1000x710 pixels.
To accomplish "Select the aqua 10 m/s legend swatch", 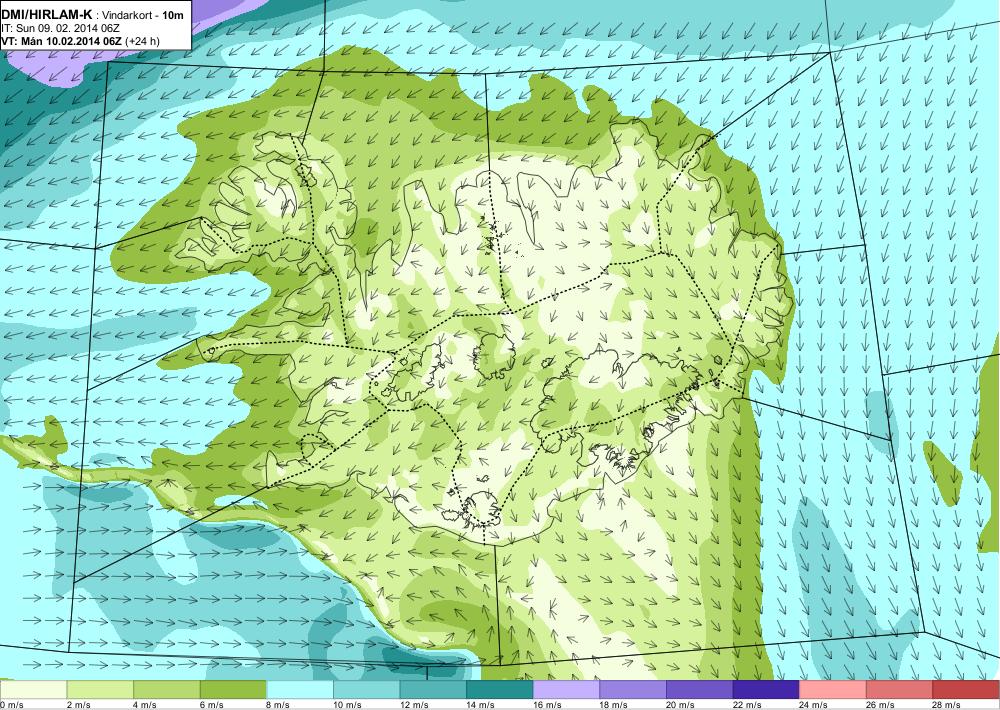I will tap(366, 690).
